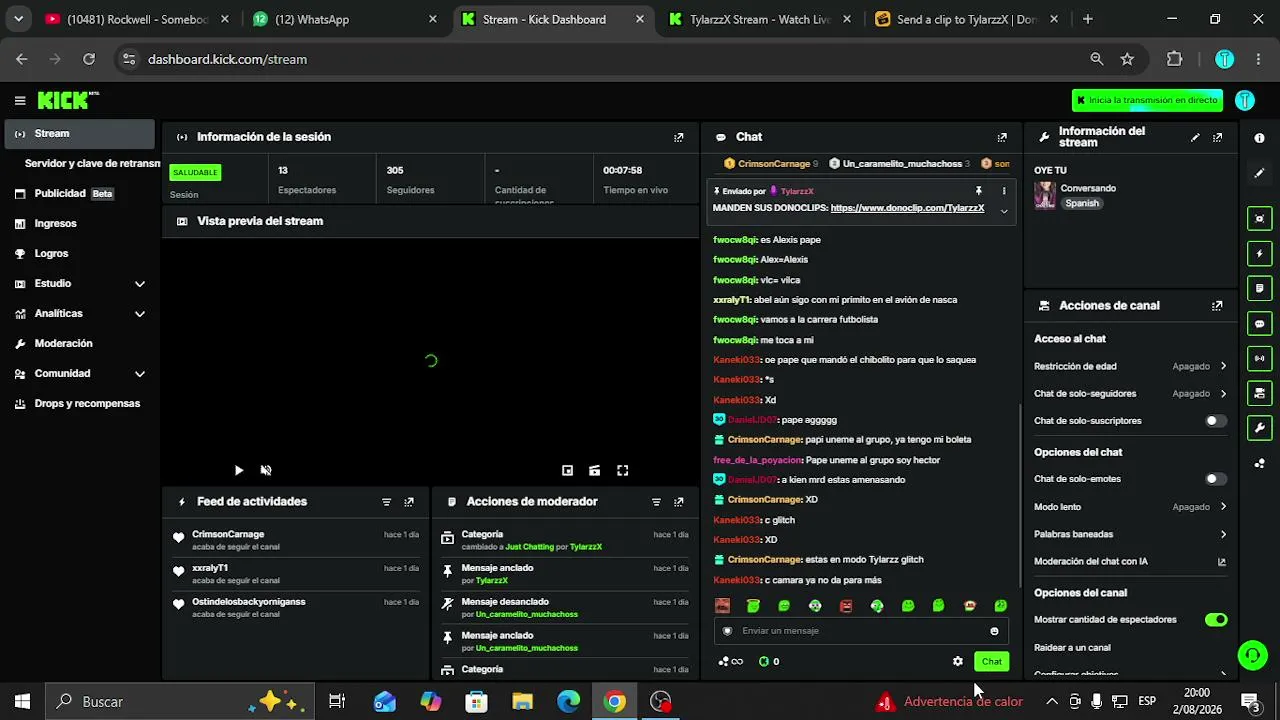Click Inicia la transmisión en directo button

(x=1147, y=100)
